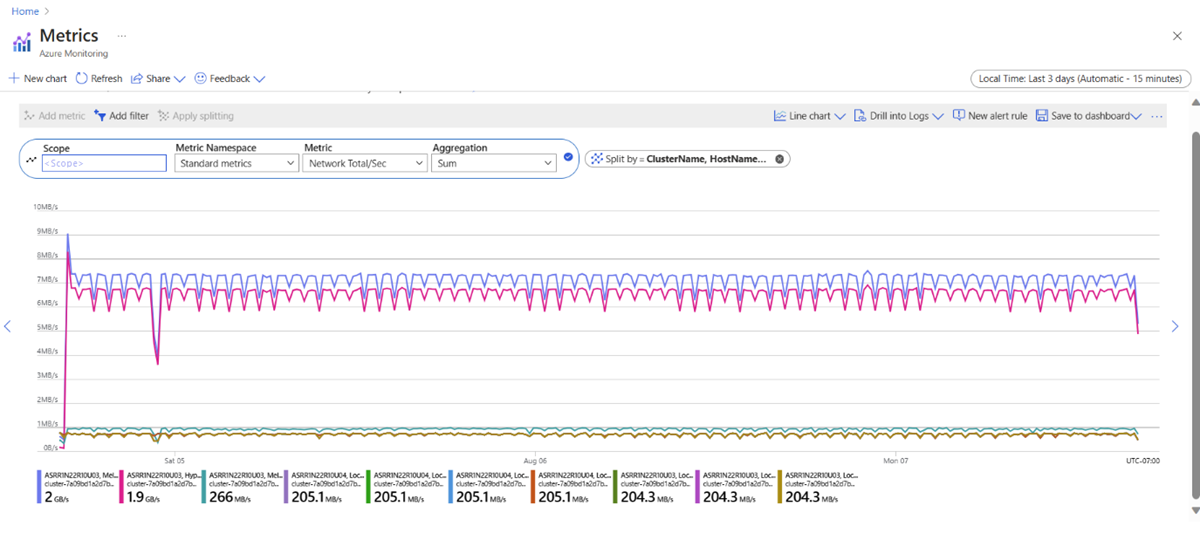This screenshot has width=1200, height=547.
Task: Click the Scope input field
Action: (x=103, y=163)
